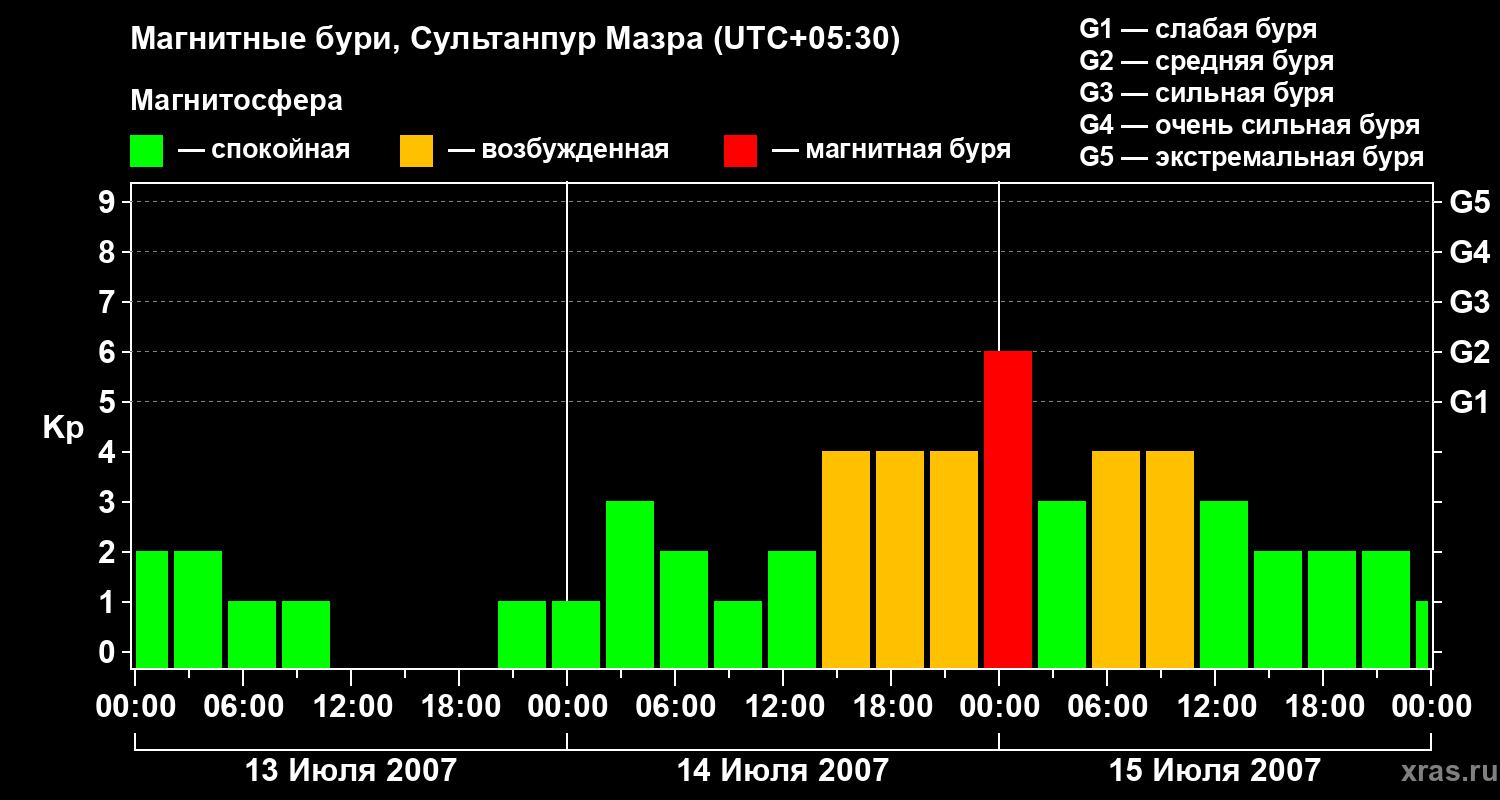Click the 'G2 — средняя буря' legend line
The width and height of the screenshot is (1500, 800).
coord(1207,60)
